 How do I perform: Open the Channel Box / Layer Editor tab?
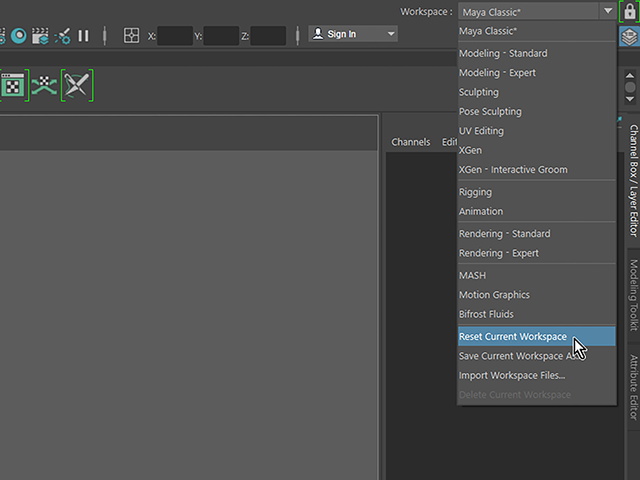click(633, 181)
